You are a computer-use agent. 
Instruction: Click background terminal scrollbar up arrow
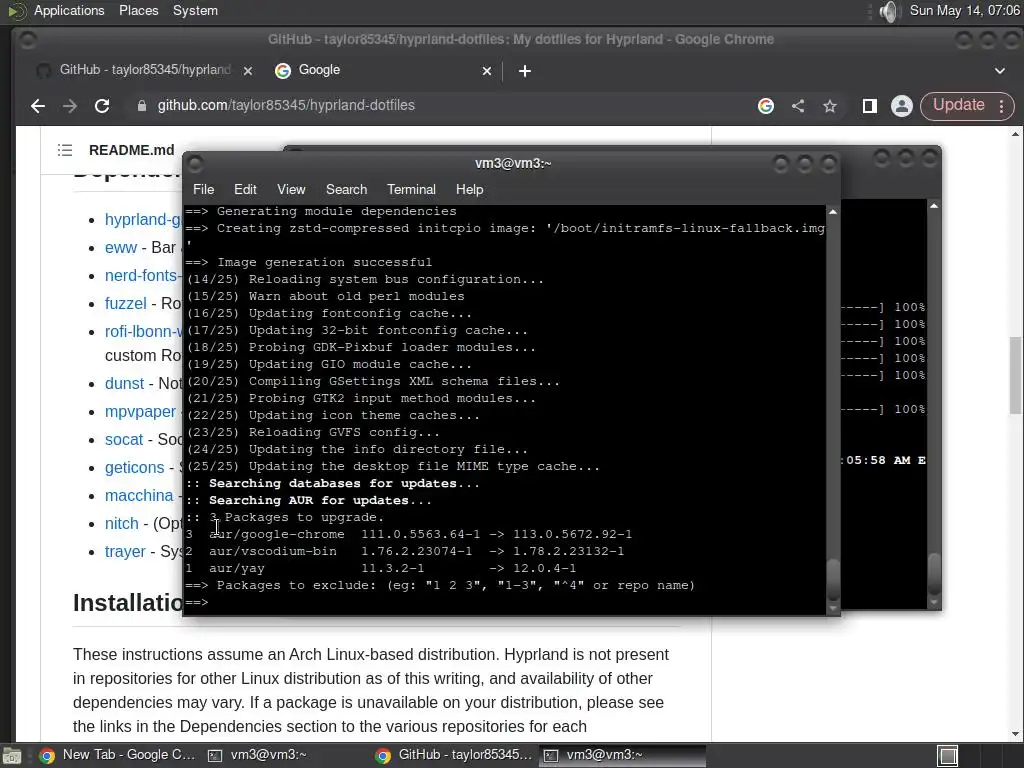[x=935, y=206]
